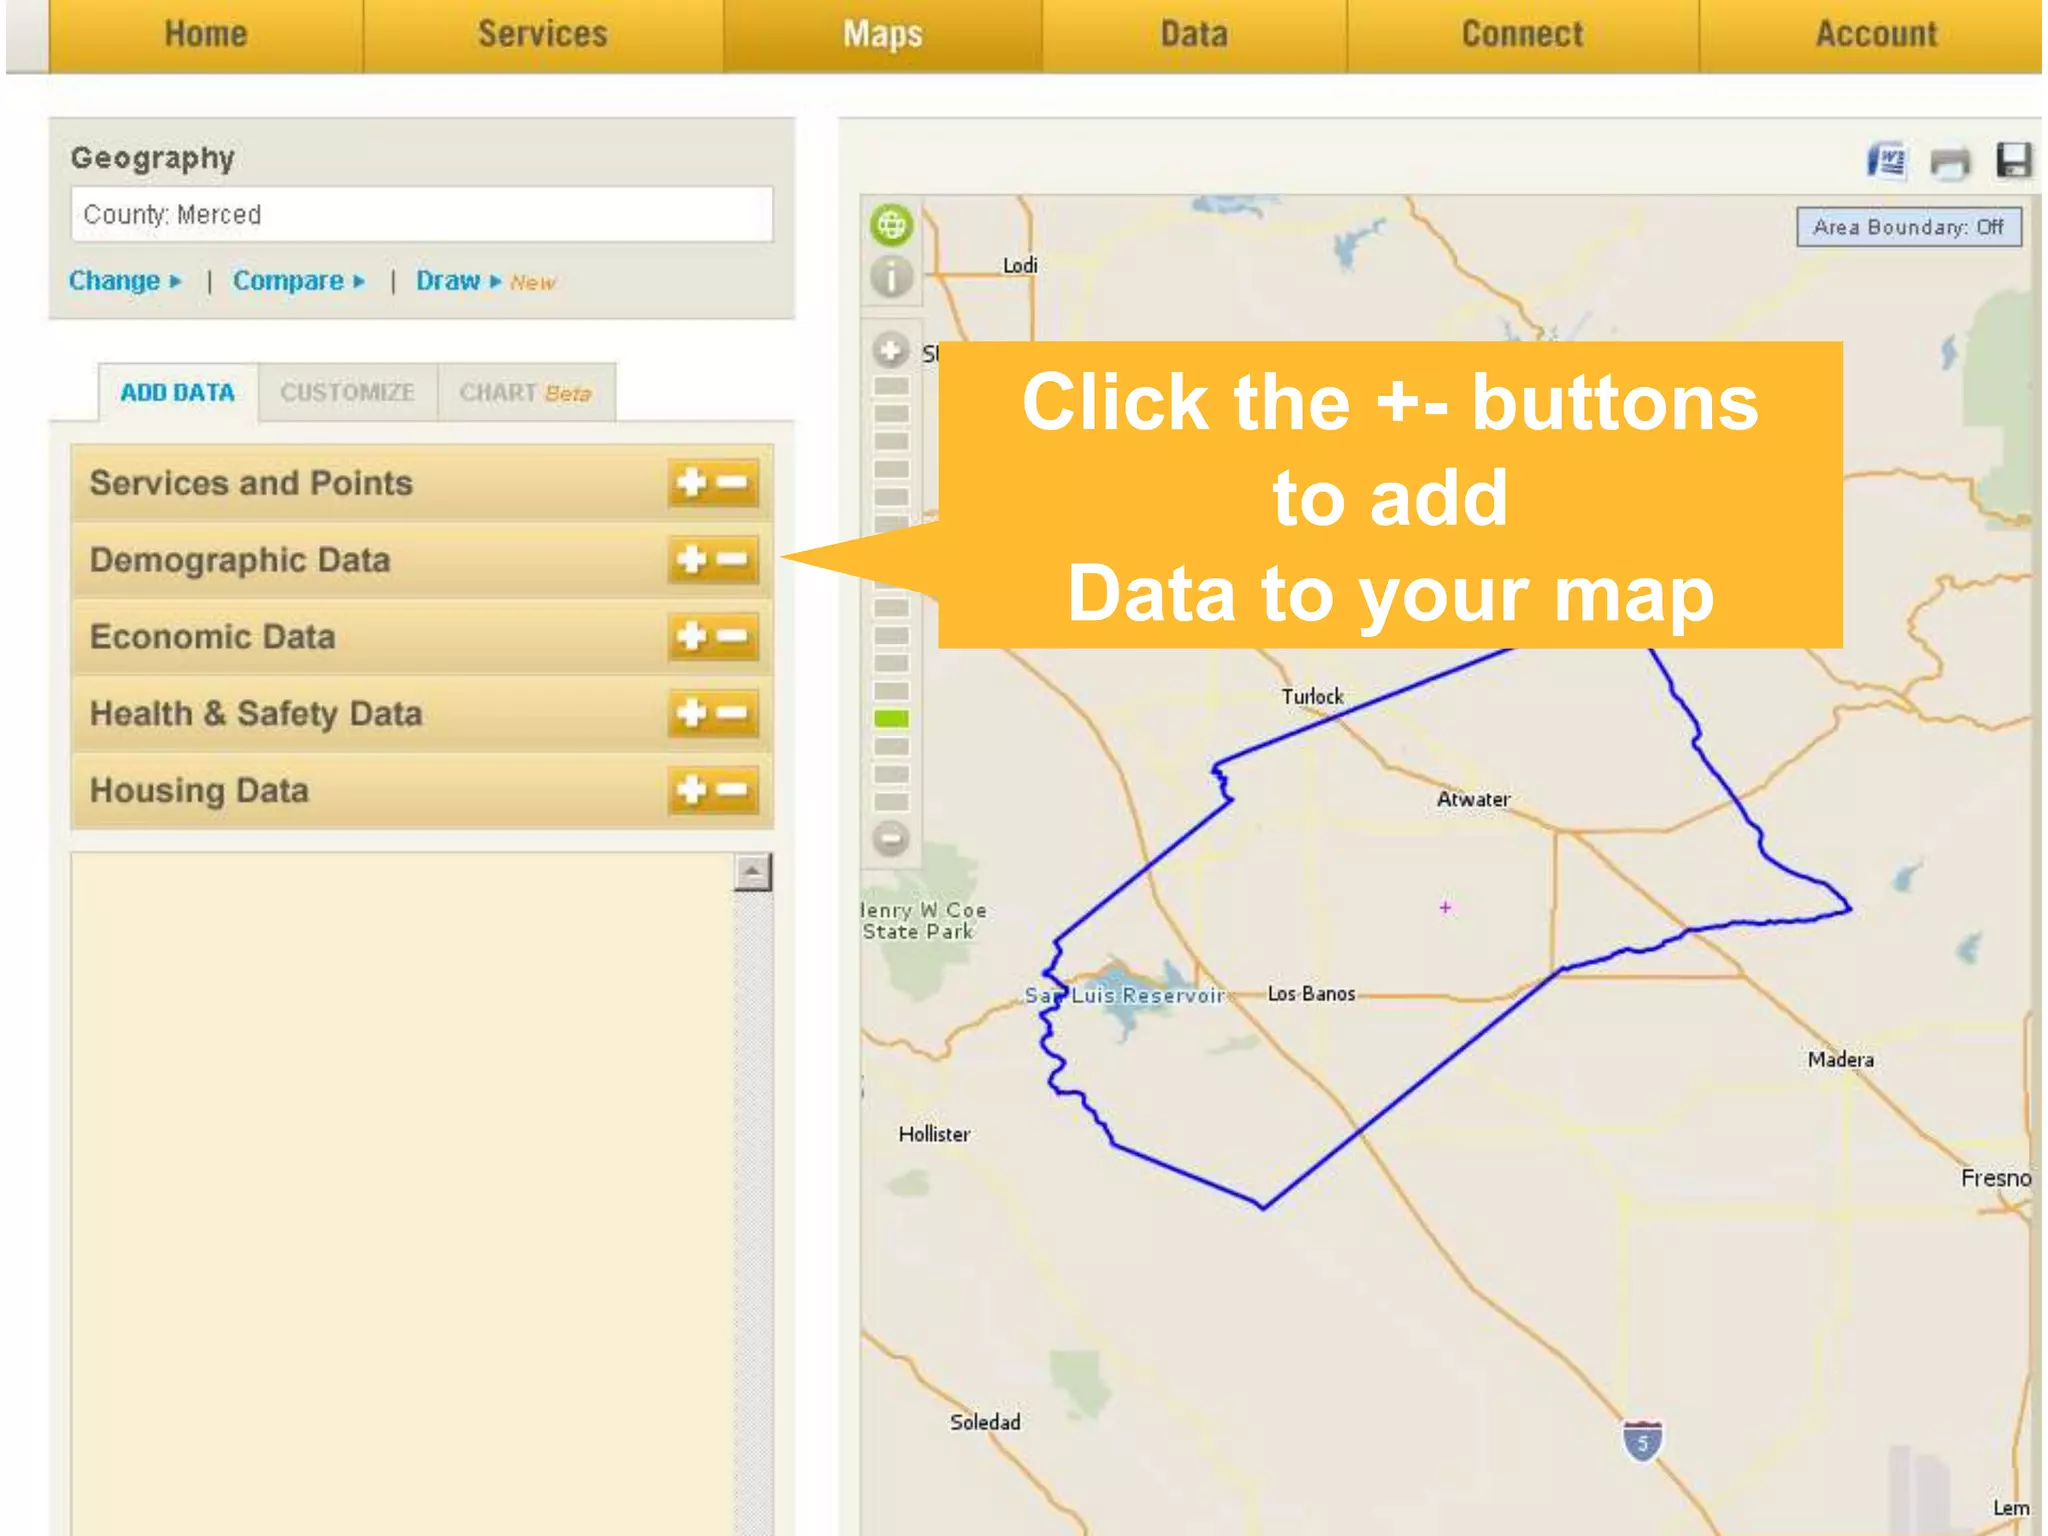This screenshot has height=1536, width=2048.
Task: Click the Atwater label on map
Action: (x=1473, y=799)
